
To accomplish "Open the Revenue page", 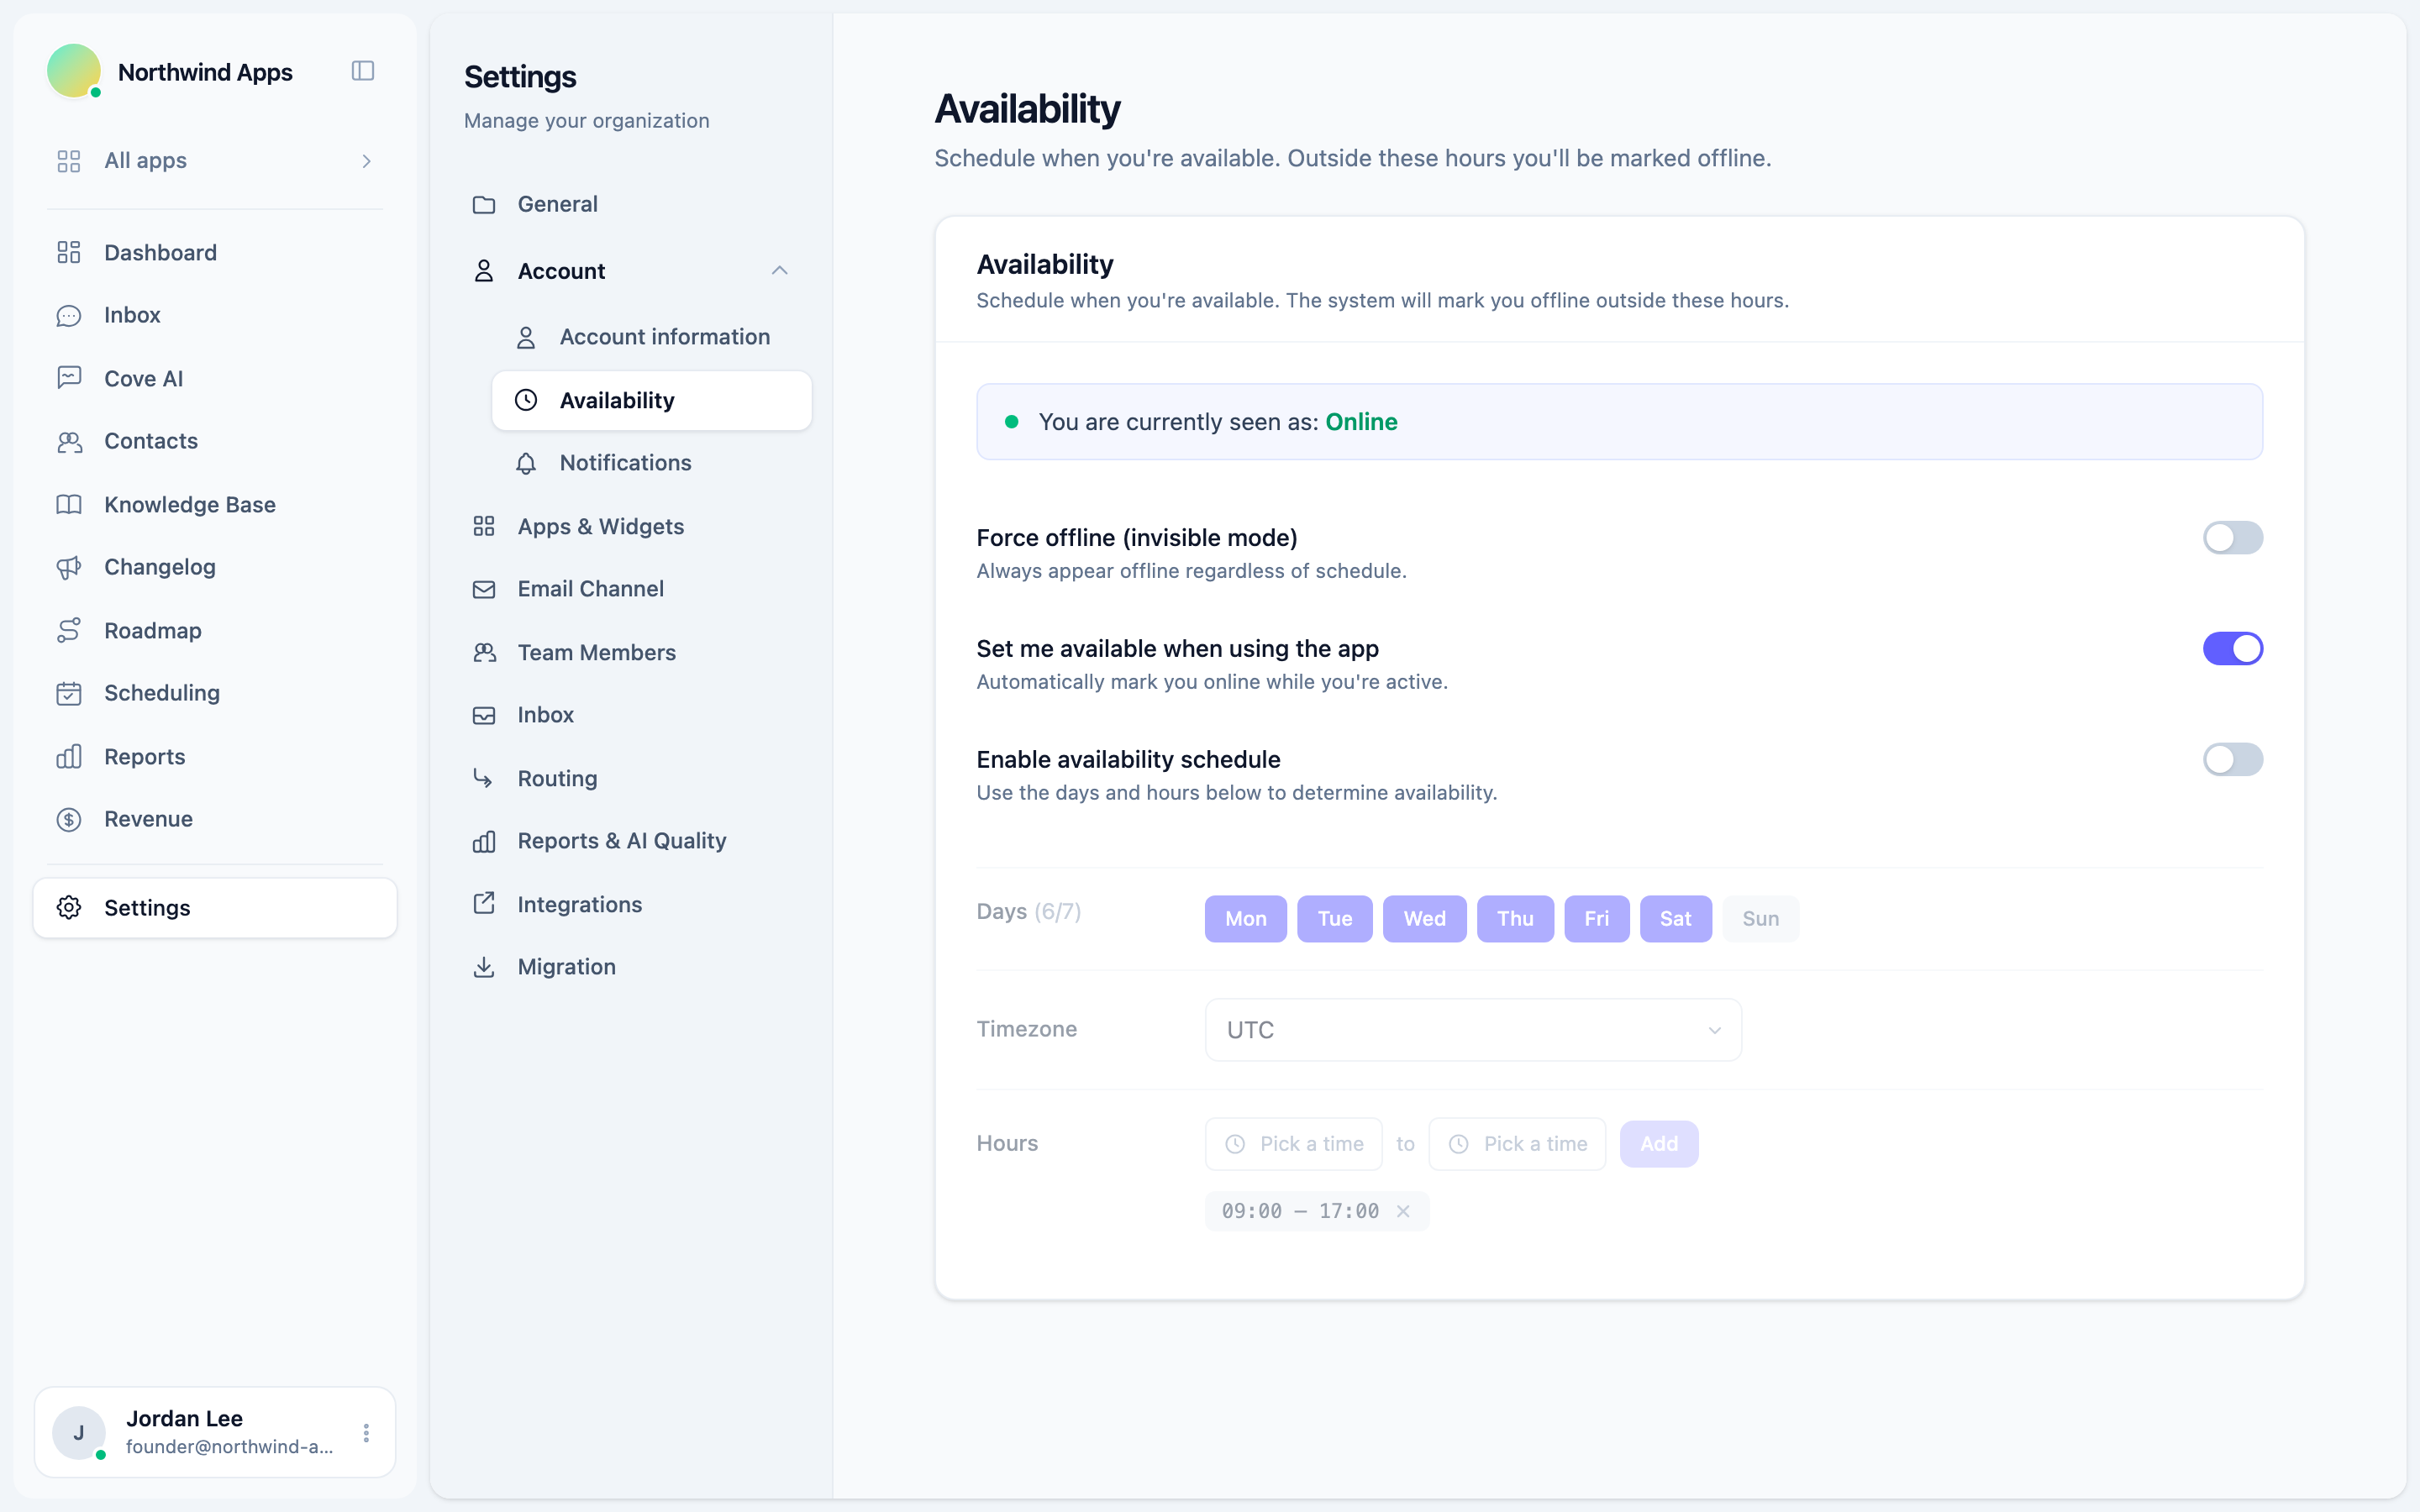I will [x=215, y=819].
